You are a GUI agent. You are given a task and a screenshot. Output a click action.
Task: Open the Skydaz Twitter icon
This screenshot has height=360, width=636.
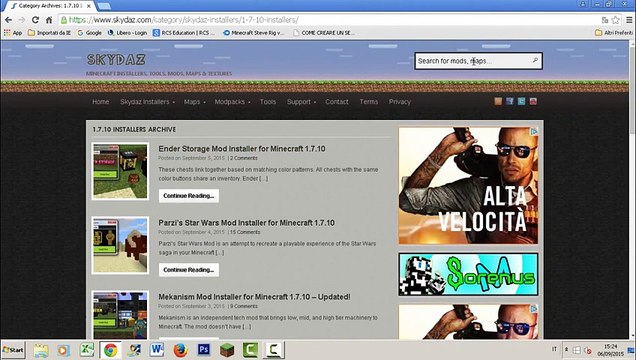pyautogui.click(x=522, y=101)
